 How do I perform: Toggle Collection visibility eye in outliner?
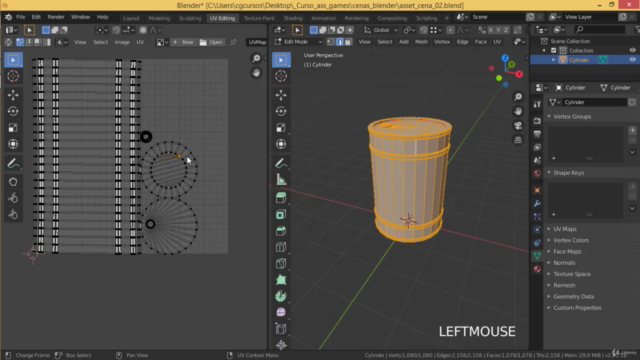click(x=632, y=50)
